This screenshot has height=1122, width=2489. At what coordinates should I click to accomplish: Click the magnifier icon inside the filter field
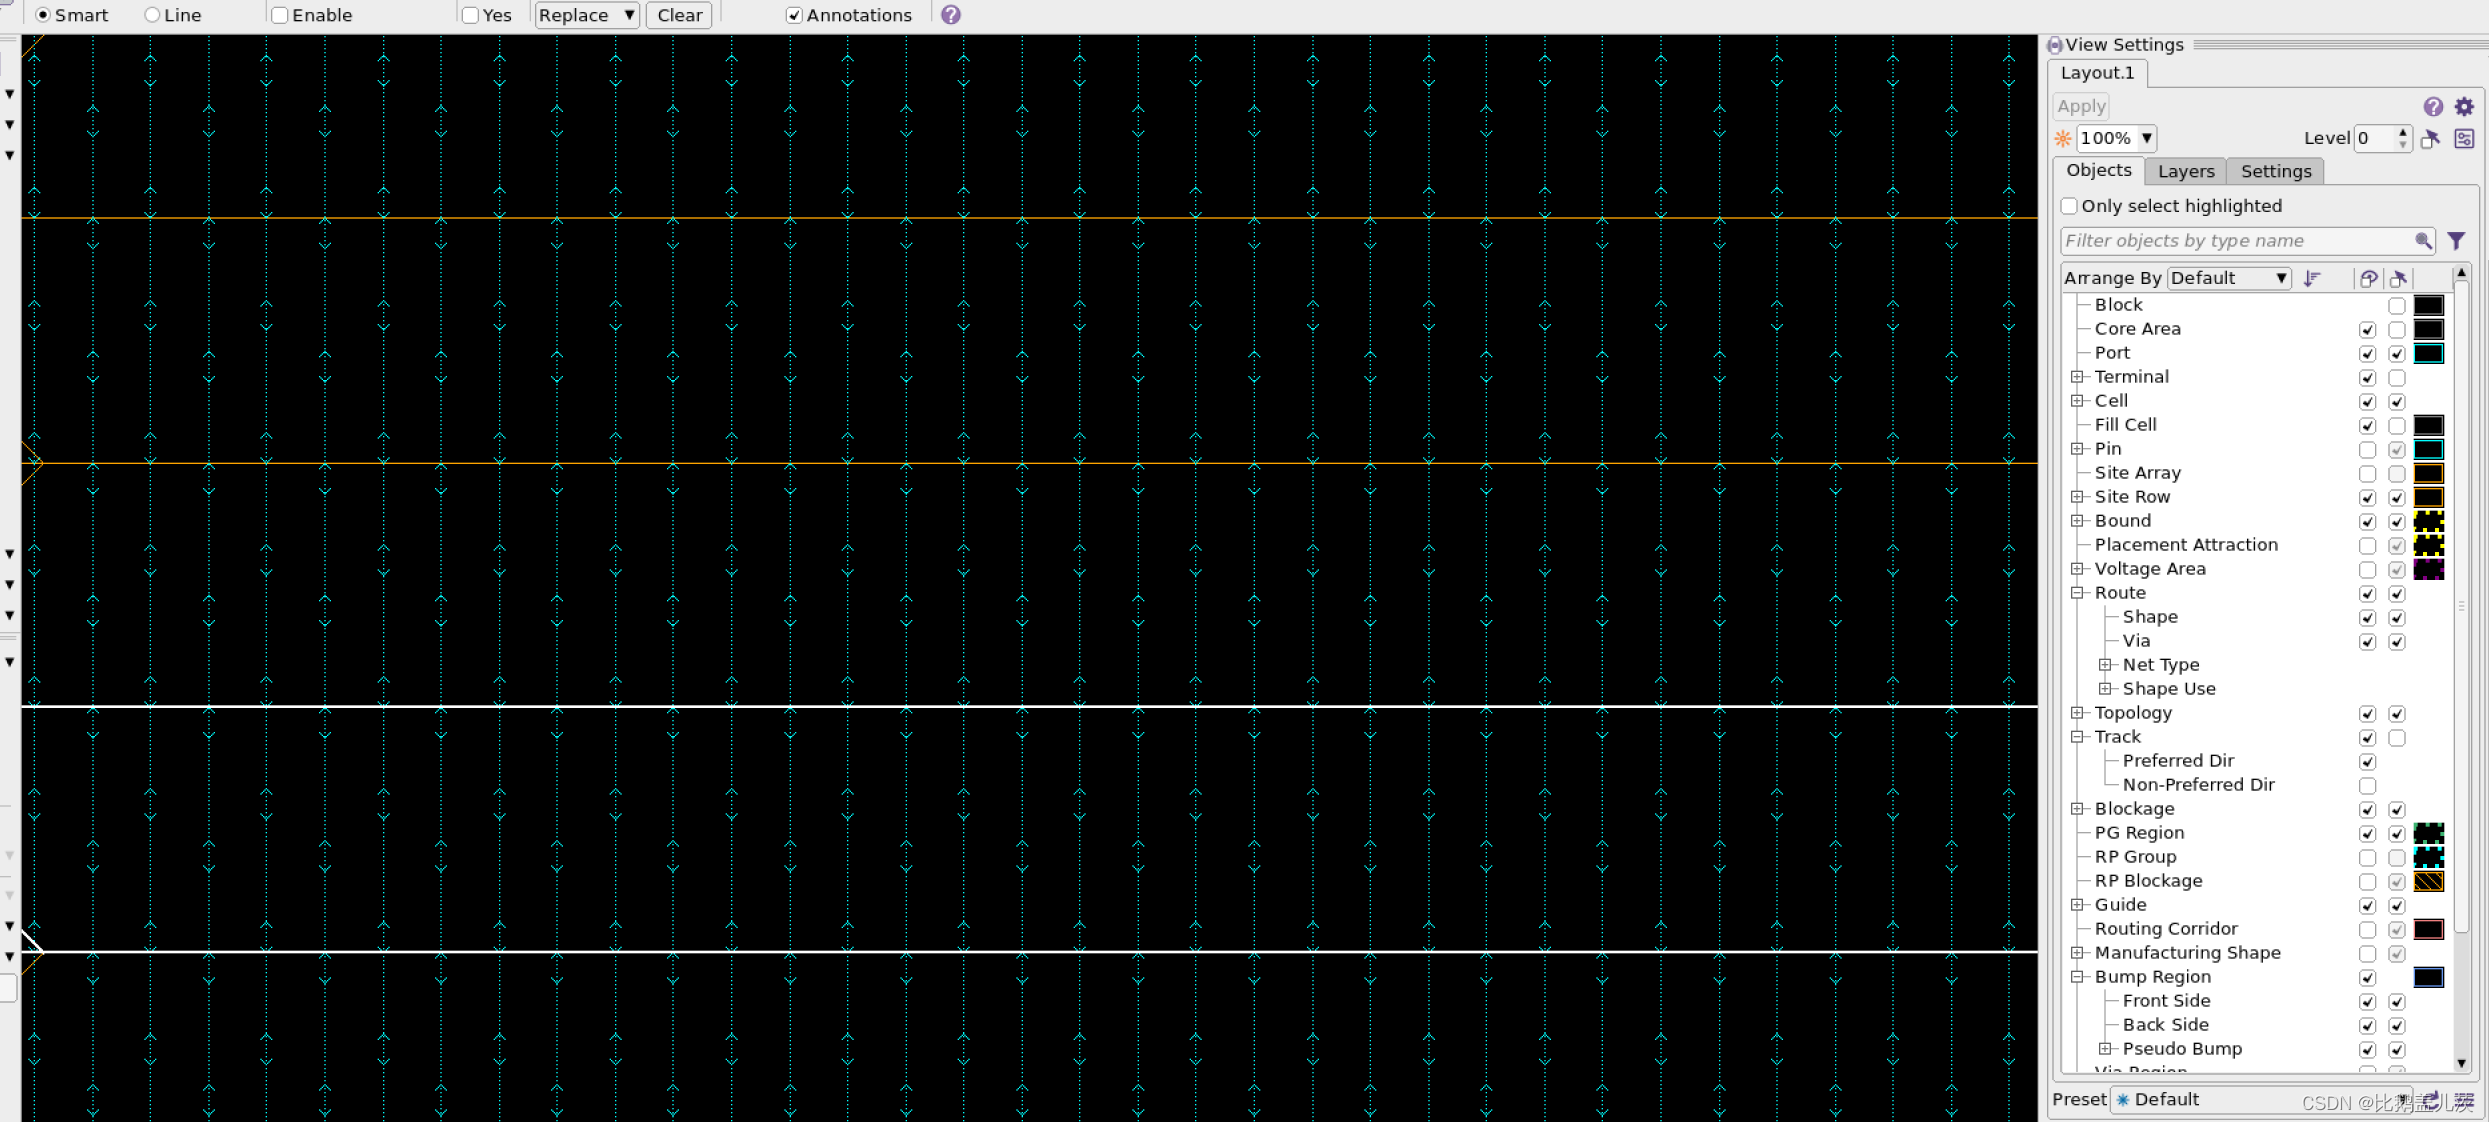click(x=2425, y=240)
